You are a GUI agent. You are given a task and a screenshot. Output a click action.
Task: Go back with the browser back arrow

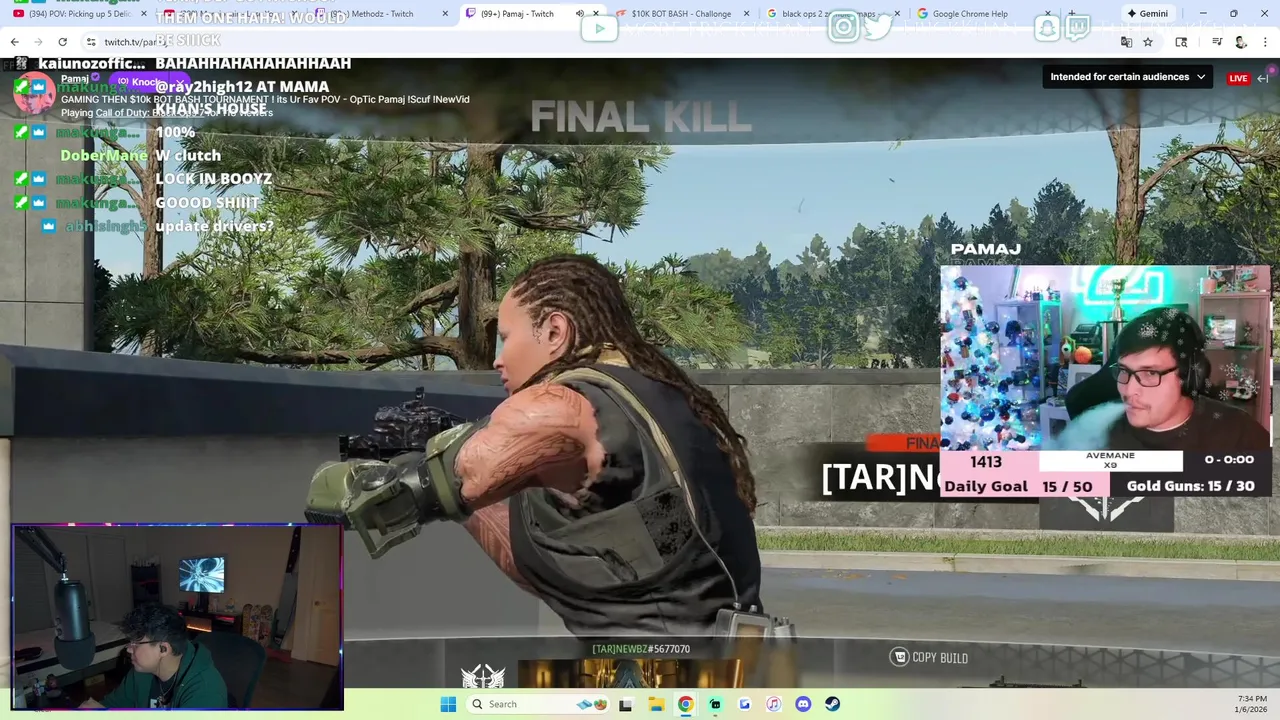click(x=14, y=42)
